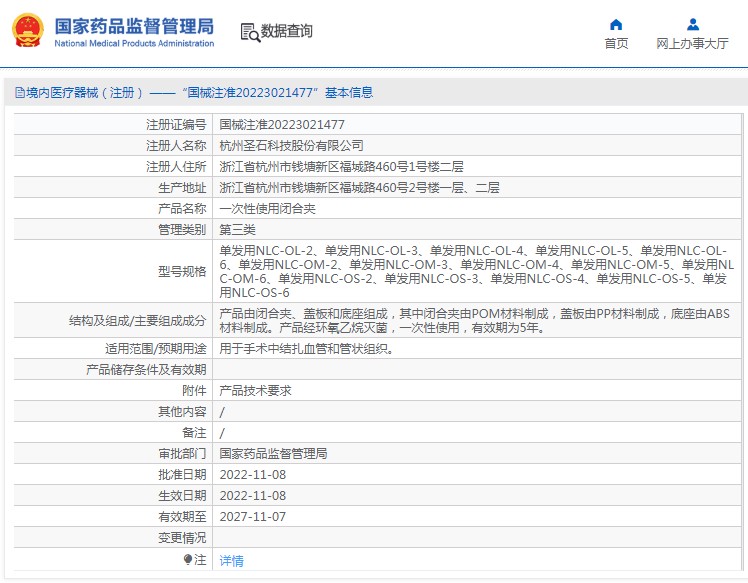Click the 变更情况 row label
This screenshot has width=748, height=583.
182,538
